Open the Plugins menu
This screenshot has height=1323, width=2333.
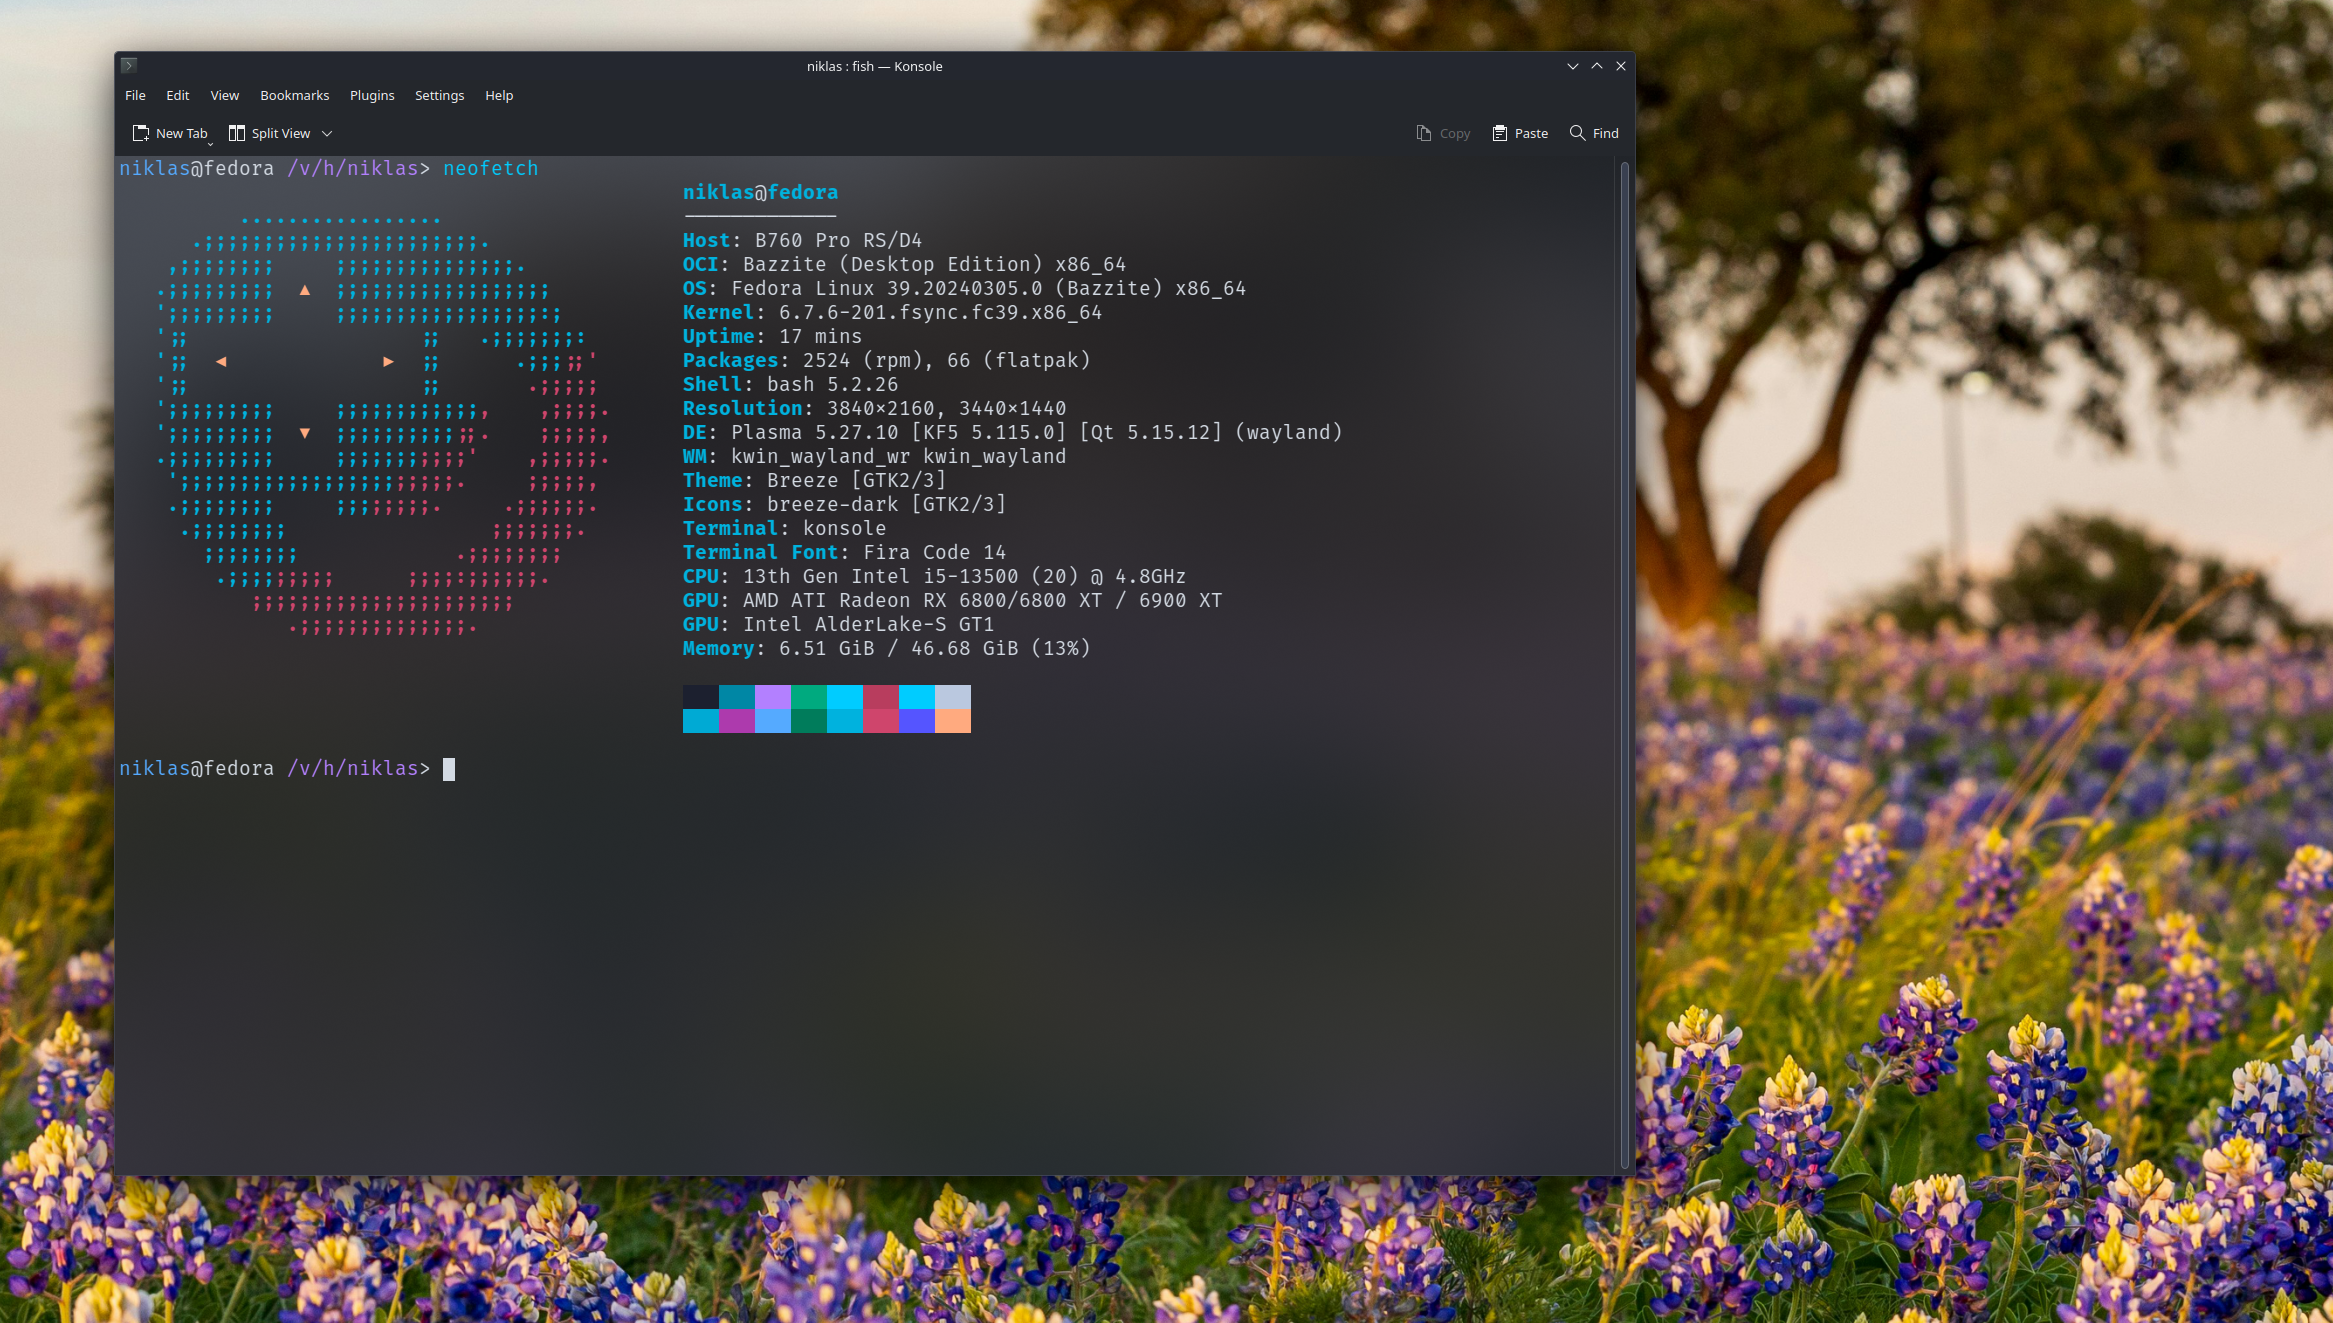click(x=372, y=95)
